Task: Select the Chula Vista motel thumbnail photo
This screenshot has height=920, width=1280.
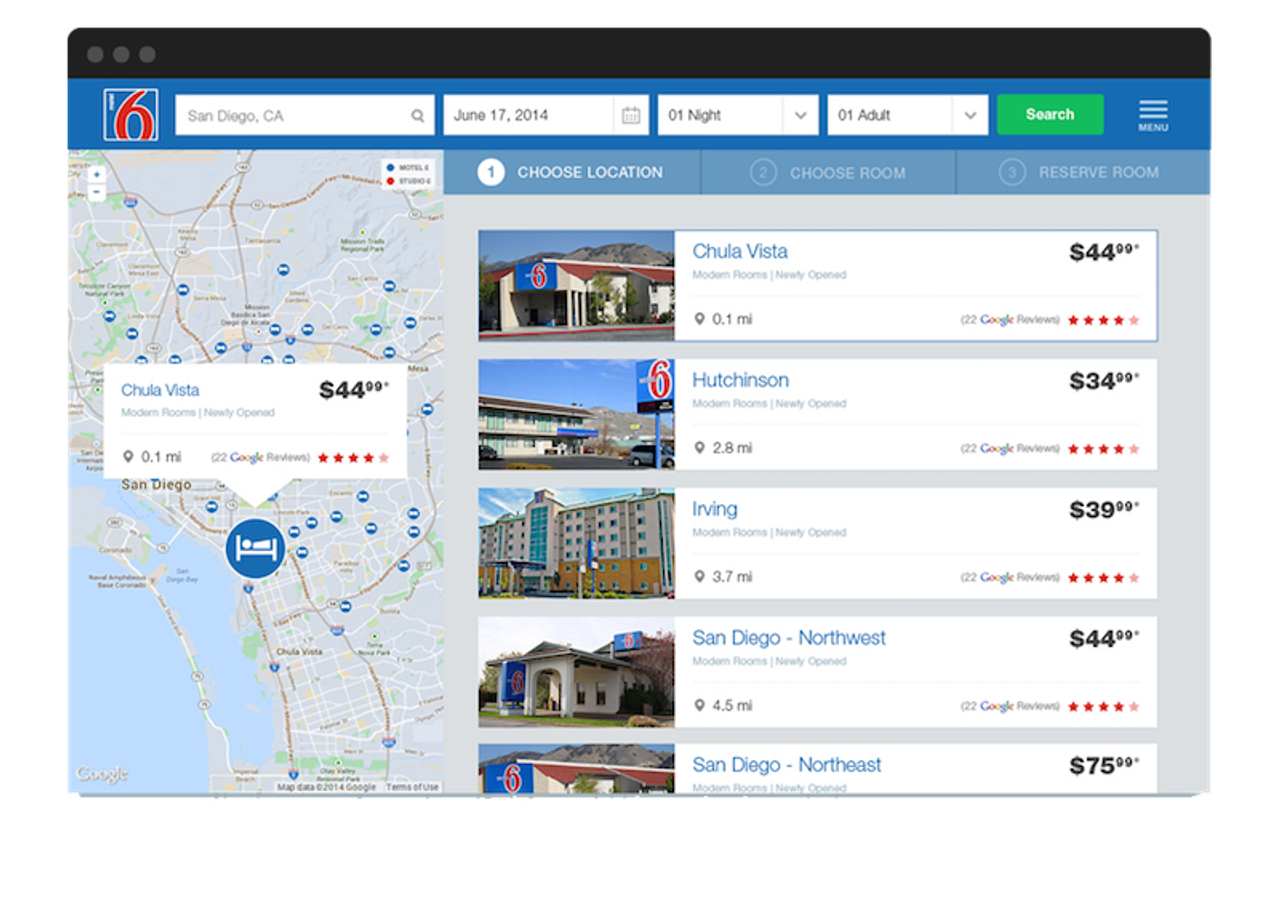Action: (x=576, y=286)
